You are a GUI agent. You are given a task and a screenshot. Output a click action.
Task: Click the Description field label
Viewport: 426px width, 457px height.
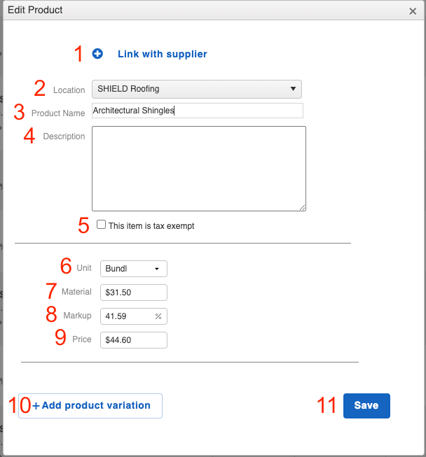(64, 136)
